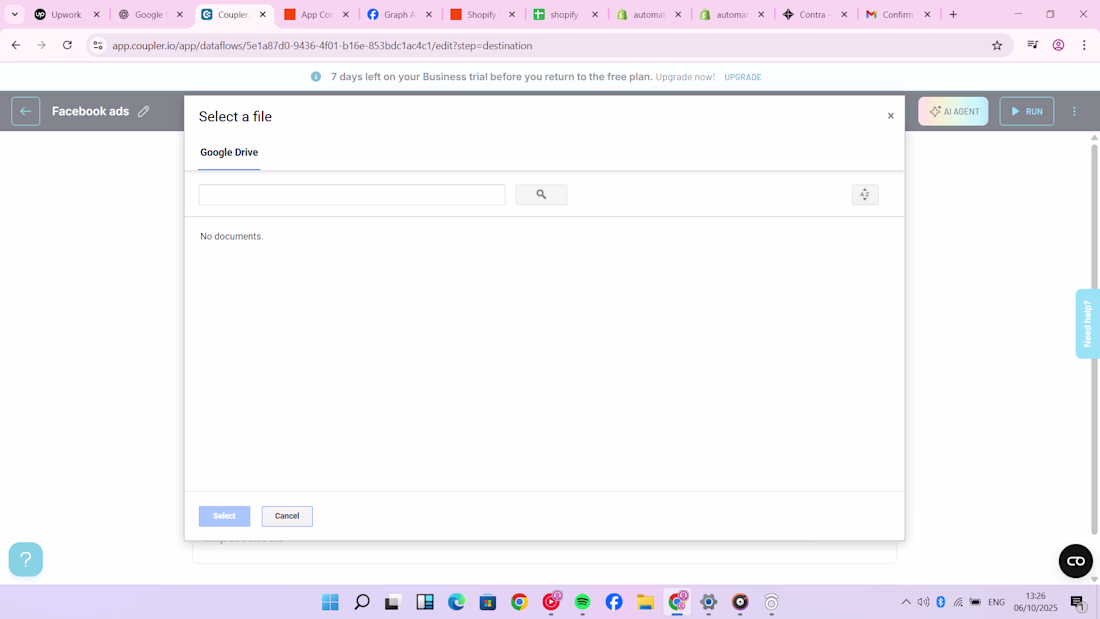Viewport: 1100px width, 619px height.
Task: Click the info icon in trial banner
Action: 316,76
